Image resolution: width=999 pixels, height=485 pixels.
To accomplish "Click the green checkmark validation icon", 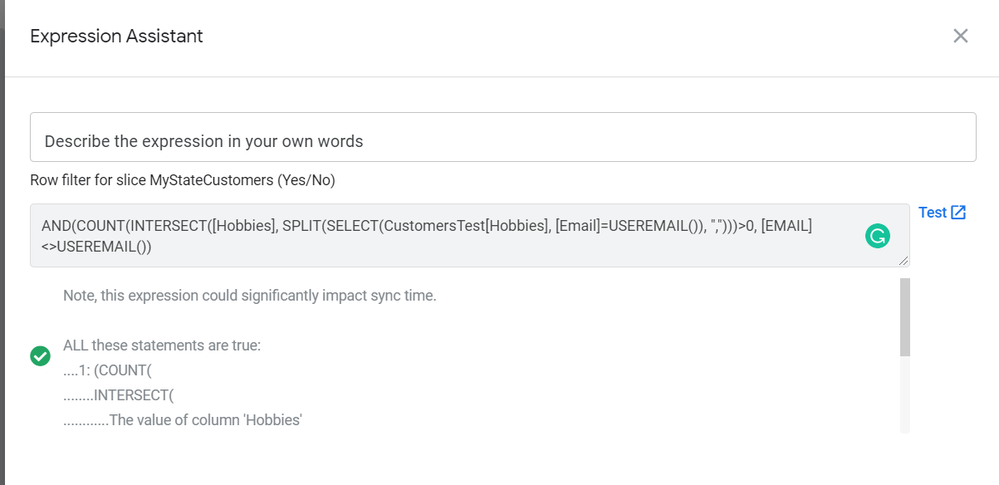I will 40,356.
